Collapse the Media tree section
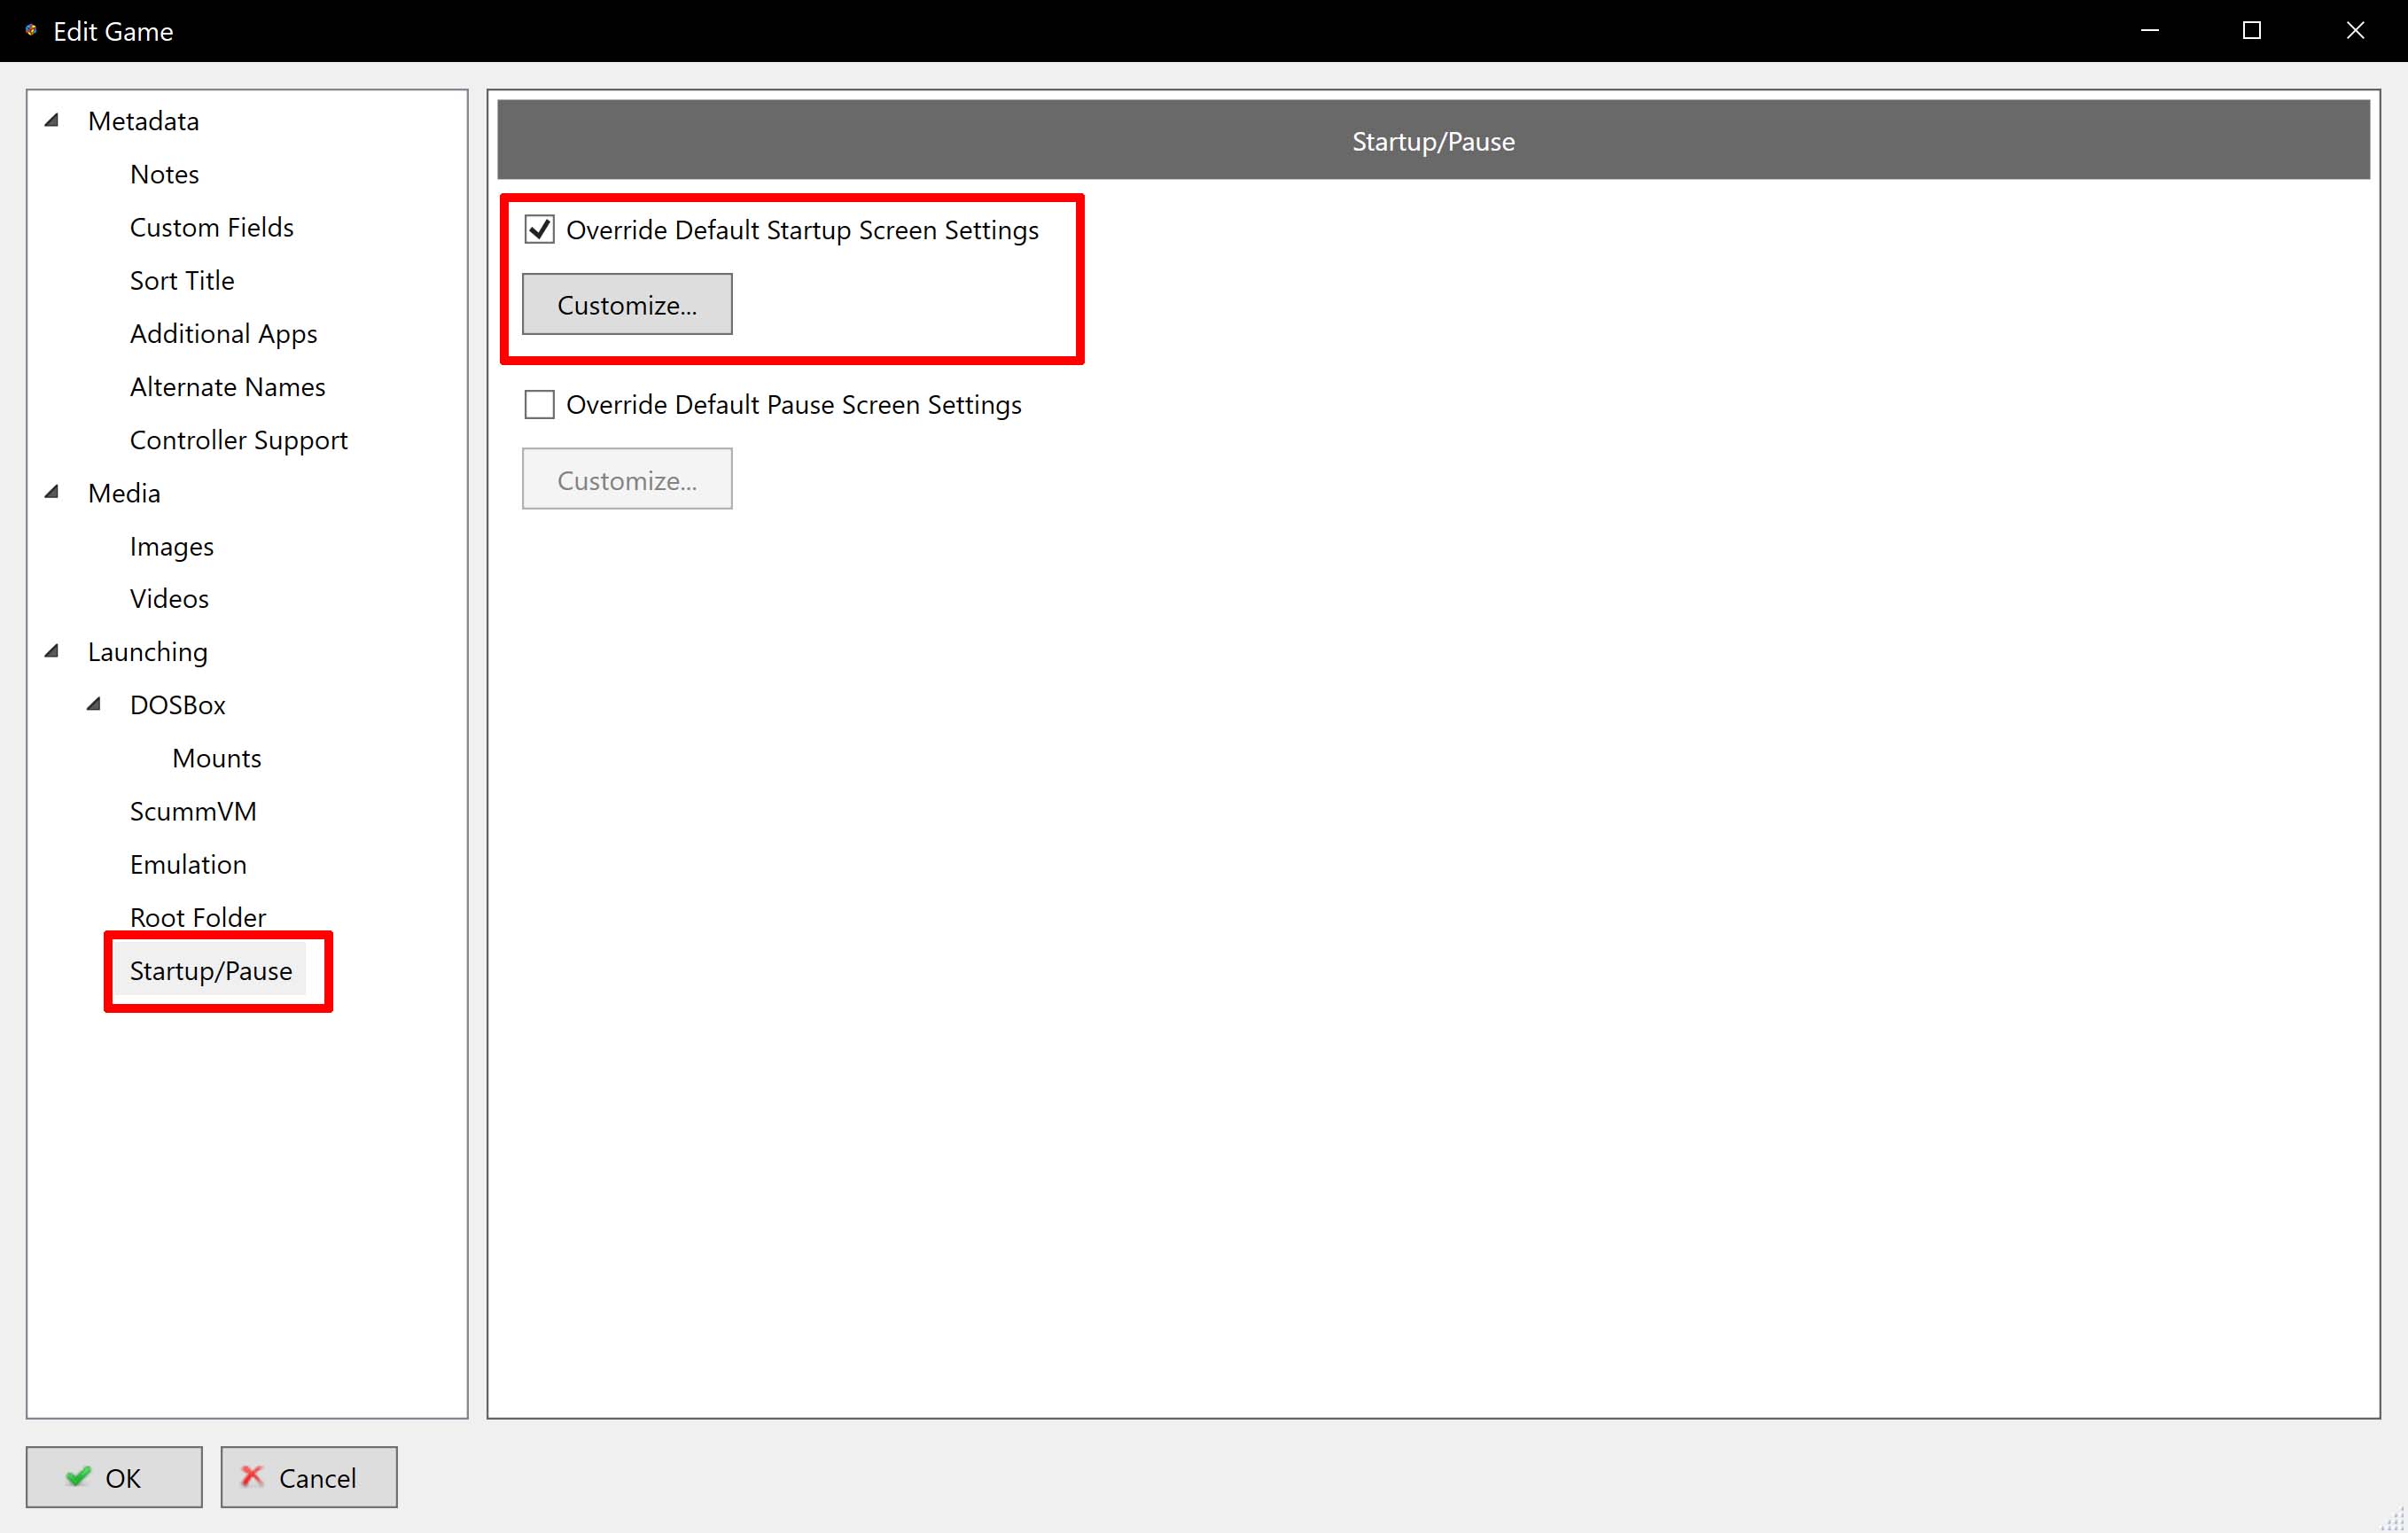2408x1533 pixels. [52, 492]
